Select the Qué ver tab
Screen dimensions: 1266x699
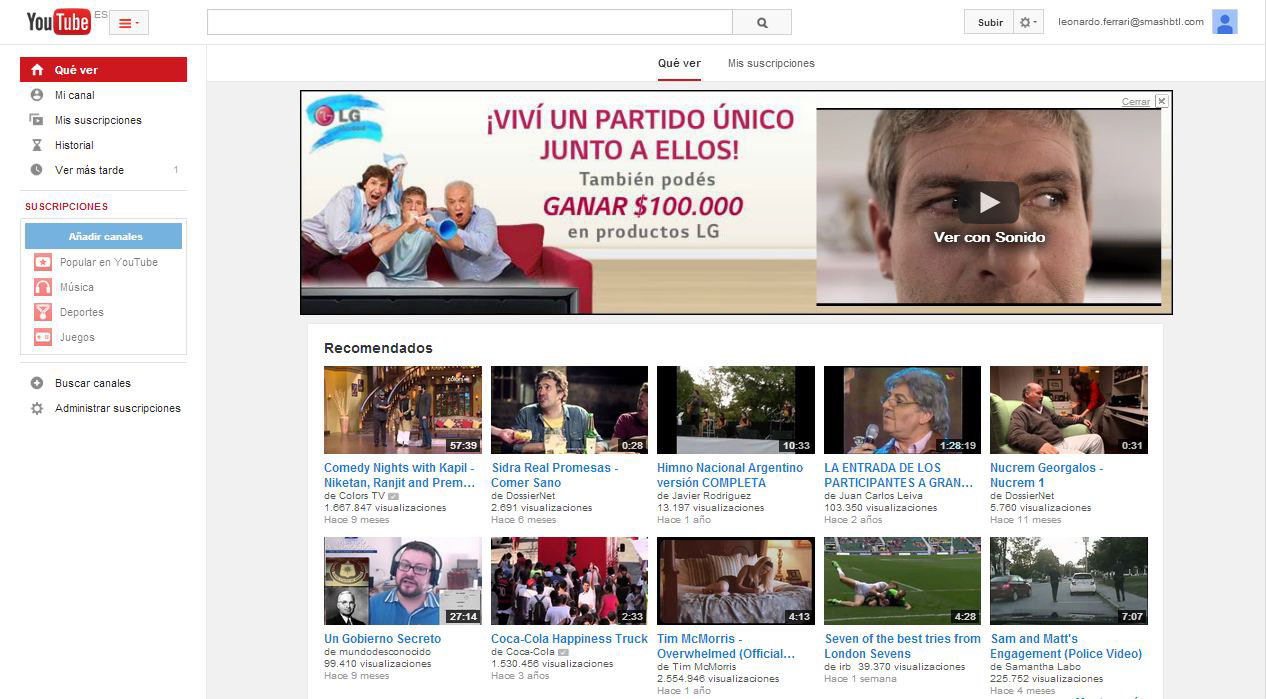[679, 63]
